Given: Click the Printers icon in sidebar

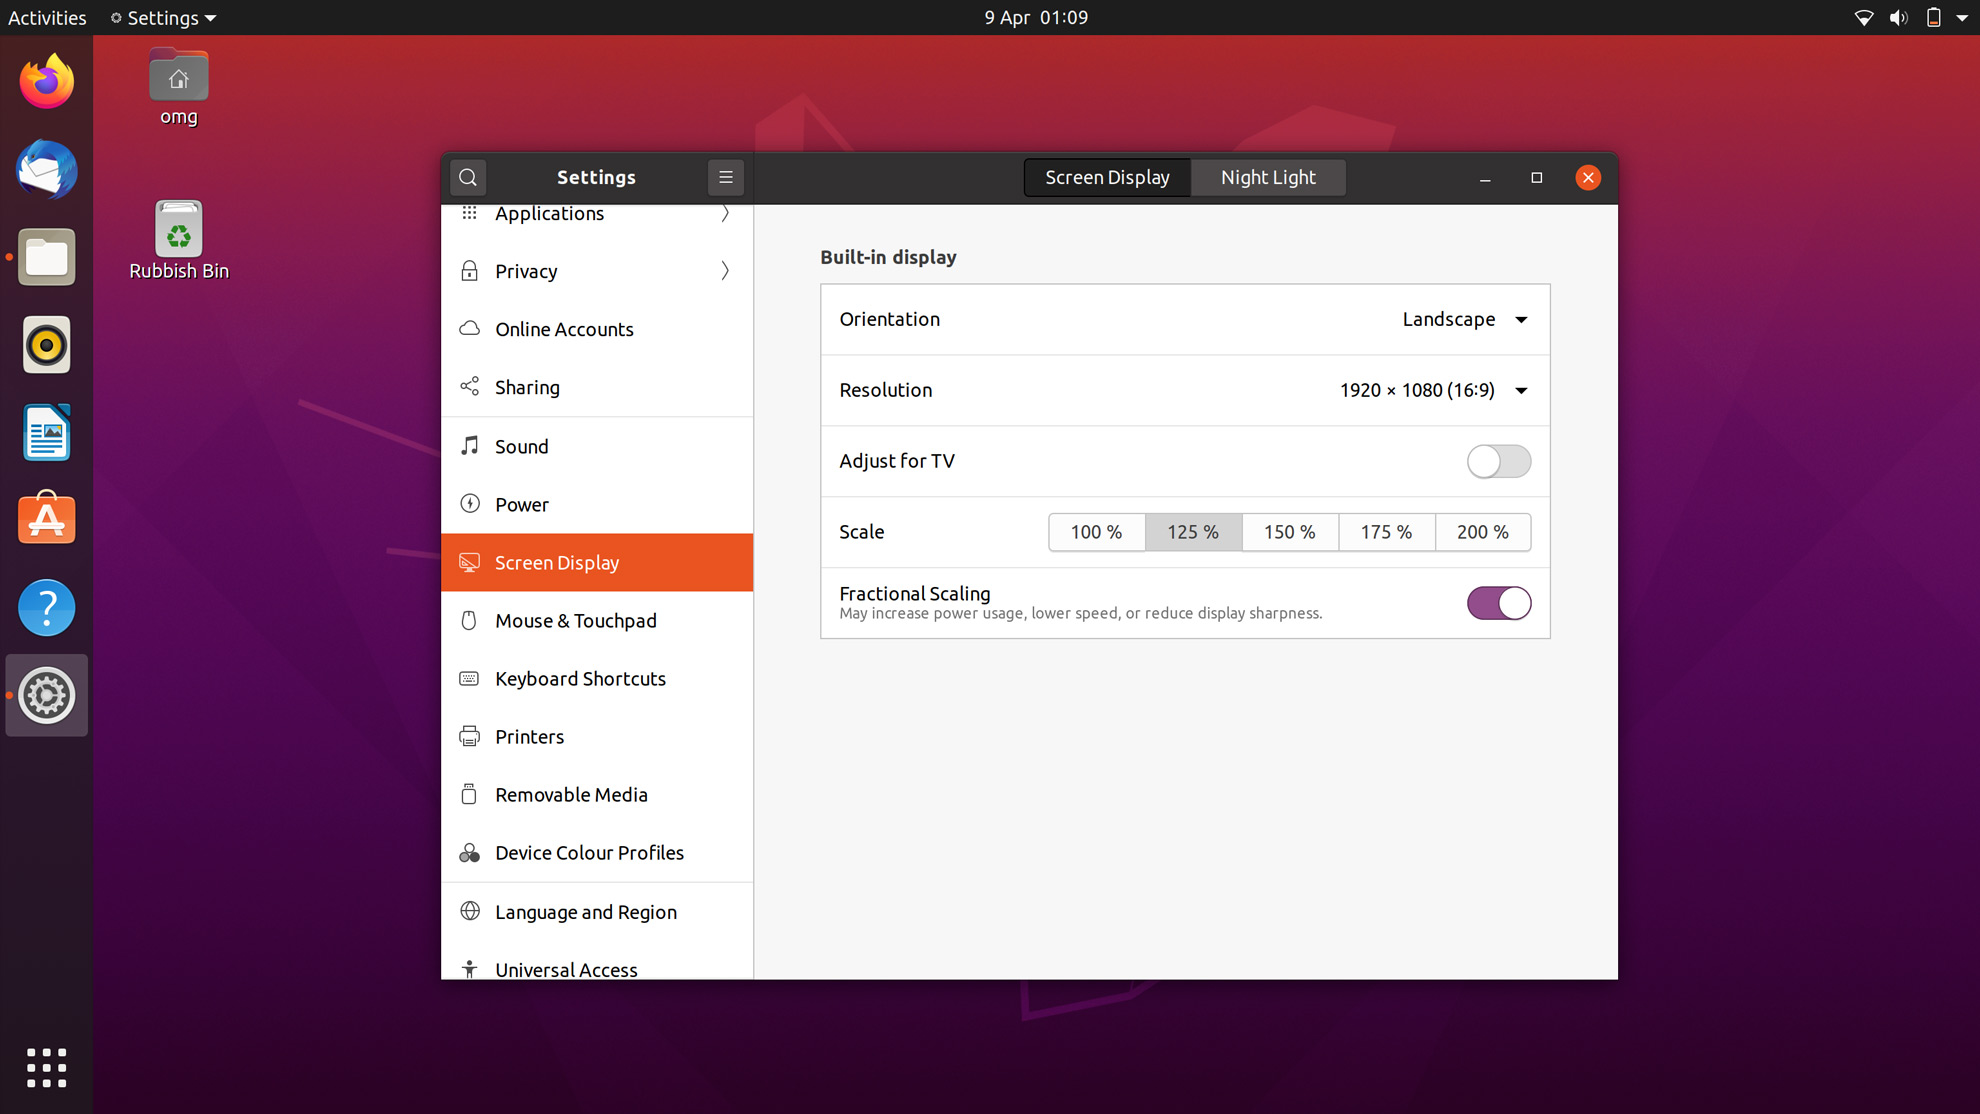Looking at the screenshot, I should coord(469,736).
